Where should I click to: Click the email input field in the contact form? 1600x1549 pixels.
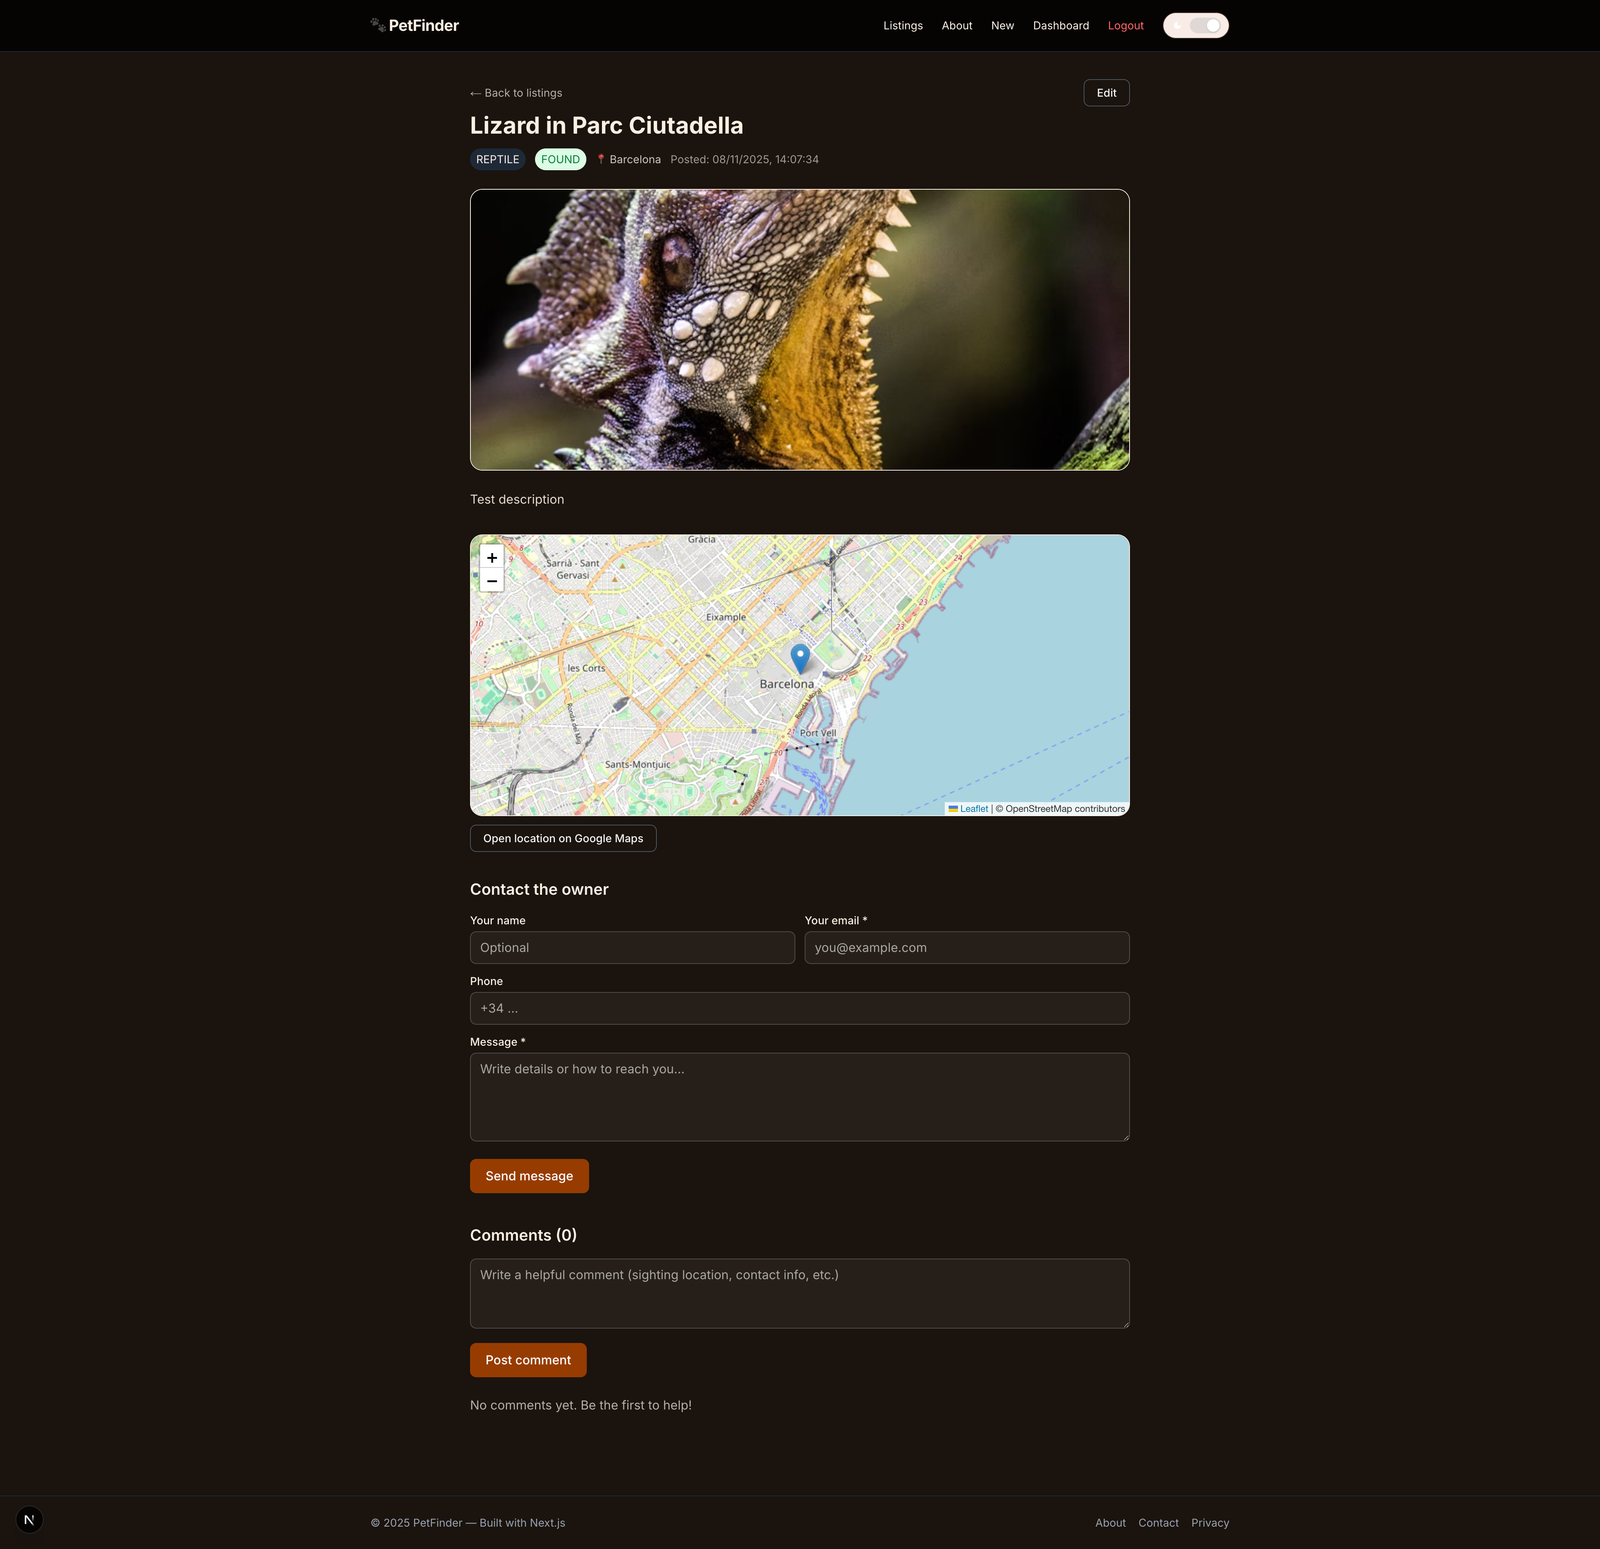click(966, 947)
